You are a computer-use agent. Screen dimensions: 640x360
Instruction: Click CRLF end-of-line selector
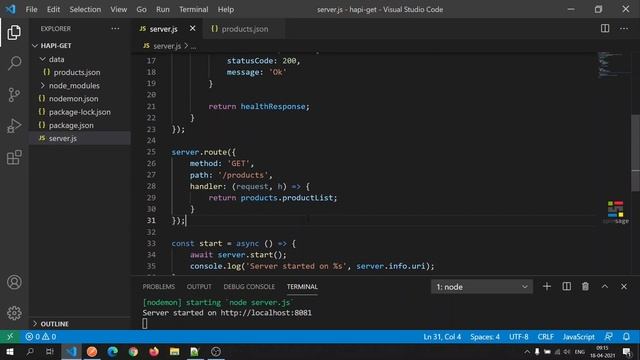(545, 337)
